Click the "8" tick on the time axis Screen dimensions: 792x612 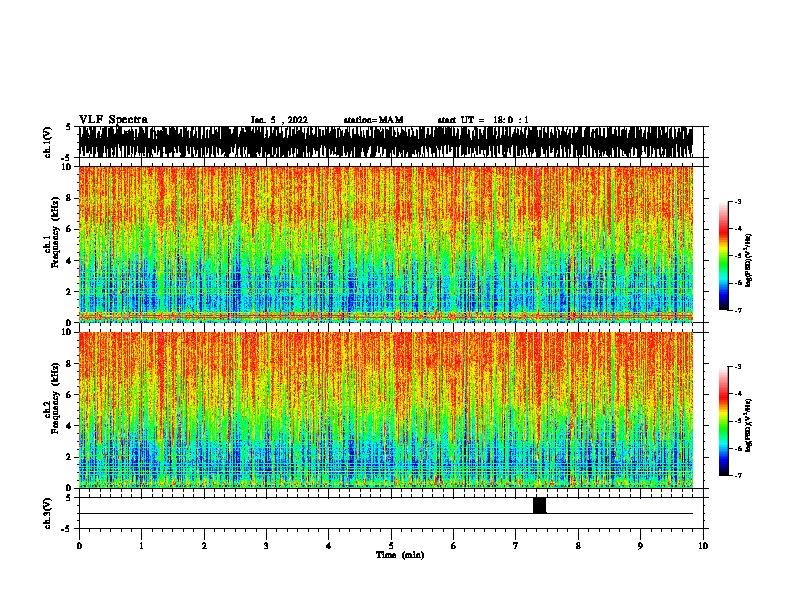[578, 546]
